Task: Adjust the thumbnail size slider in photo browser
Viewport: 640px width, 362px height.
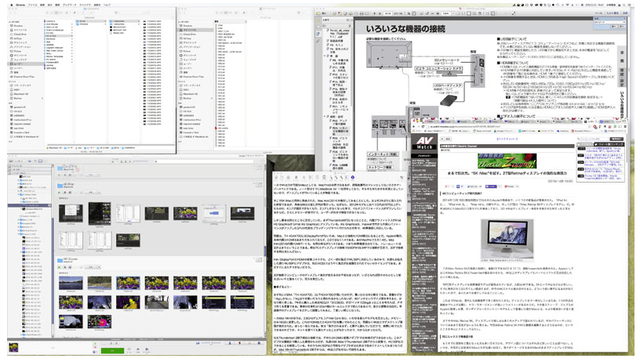Action: click(x=211, y=343)
